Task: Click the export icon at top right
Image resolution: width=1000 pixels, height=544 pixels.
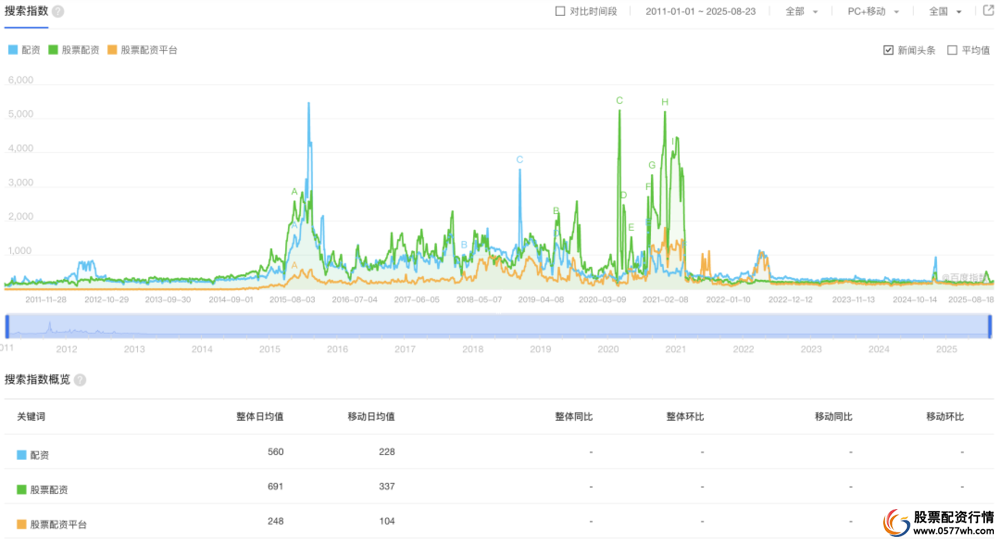Action: coord(988,11)
